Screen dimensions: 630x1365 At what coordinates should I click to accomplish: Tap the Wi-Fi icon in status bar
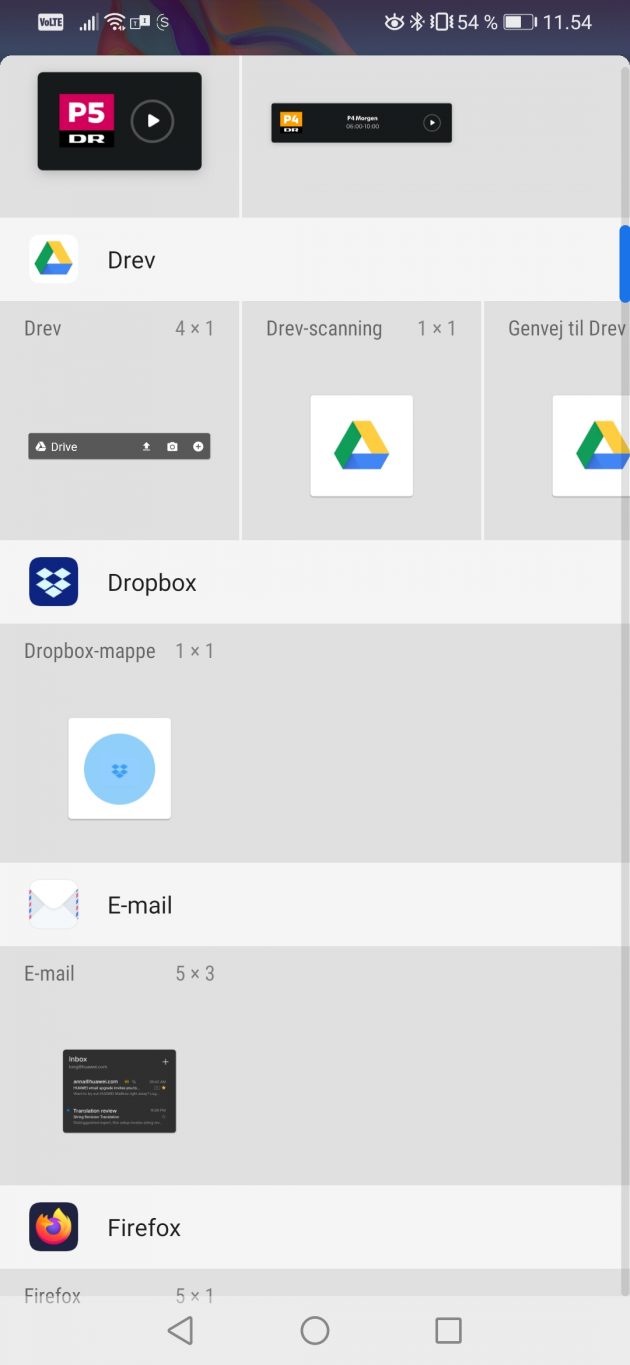[115, 22]
